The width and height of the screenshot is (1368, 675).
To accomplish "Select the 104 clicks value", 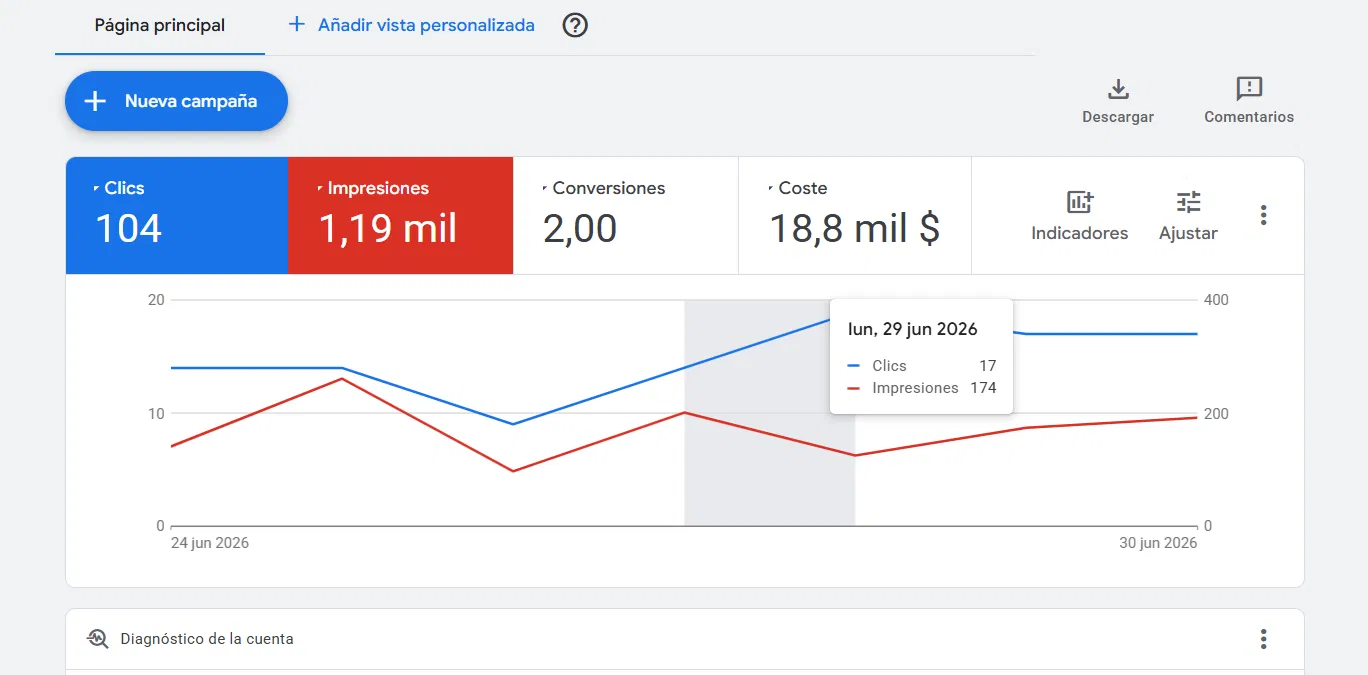I will (129, 229).
